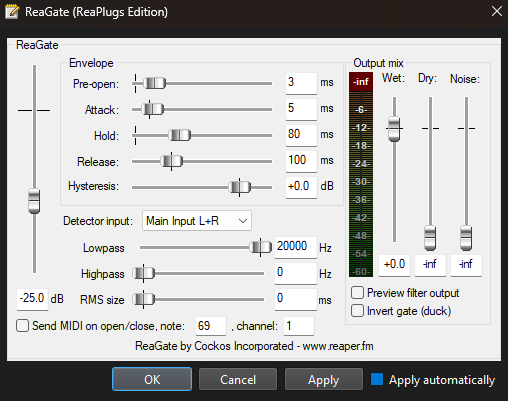The width and height of the screenshot is (508, 401).
Task: Click the Wet +0.0 value field
Action: 394,265
